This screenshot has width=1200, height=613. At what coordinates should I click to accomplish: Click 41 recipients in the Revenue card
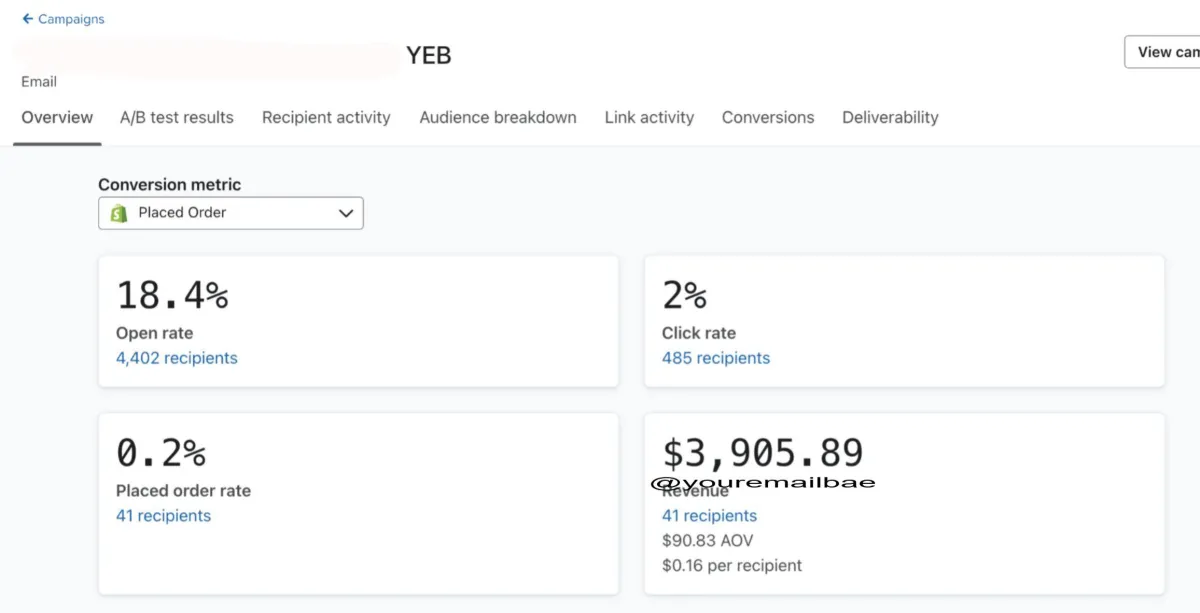coord(709,516)
